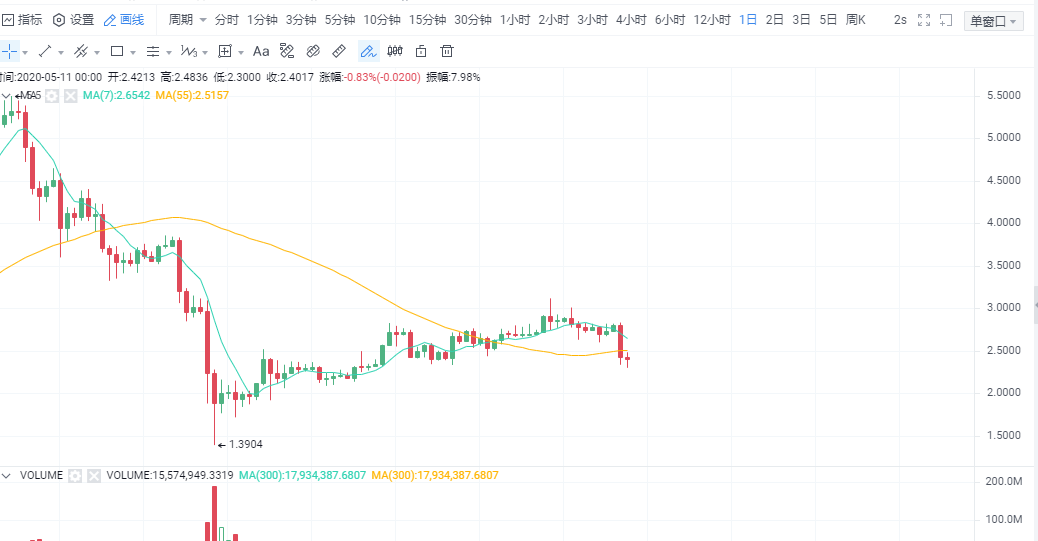Viewport: 1038px width, 541px height.
Task: Open the 周期 period dropdown
Action: coord(187,20)
